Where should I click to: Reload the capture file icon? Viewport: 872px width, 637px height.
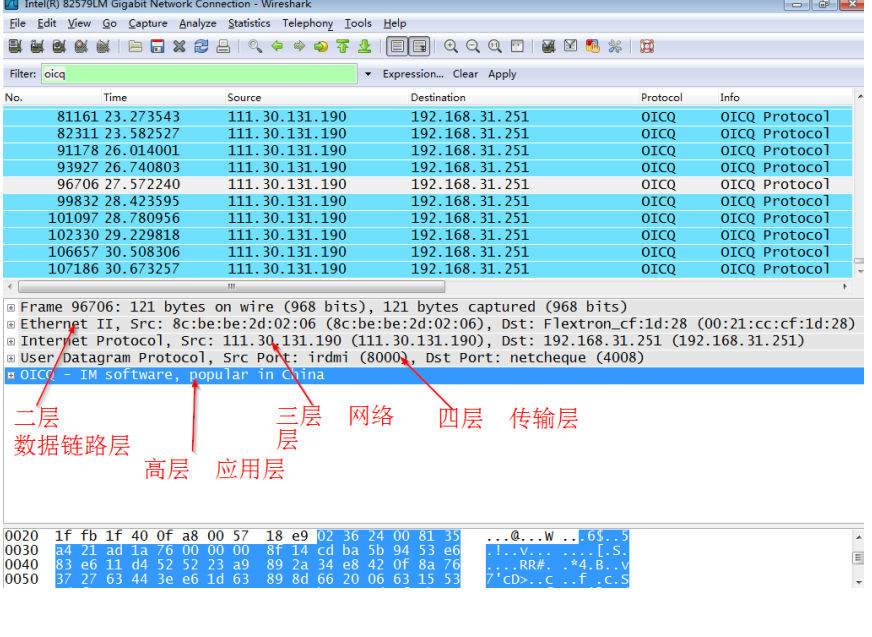[x=201, y=46]
